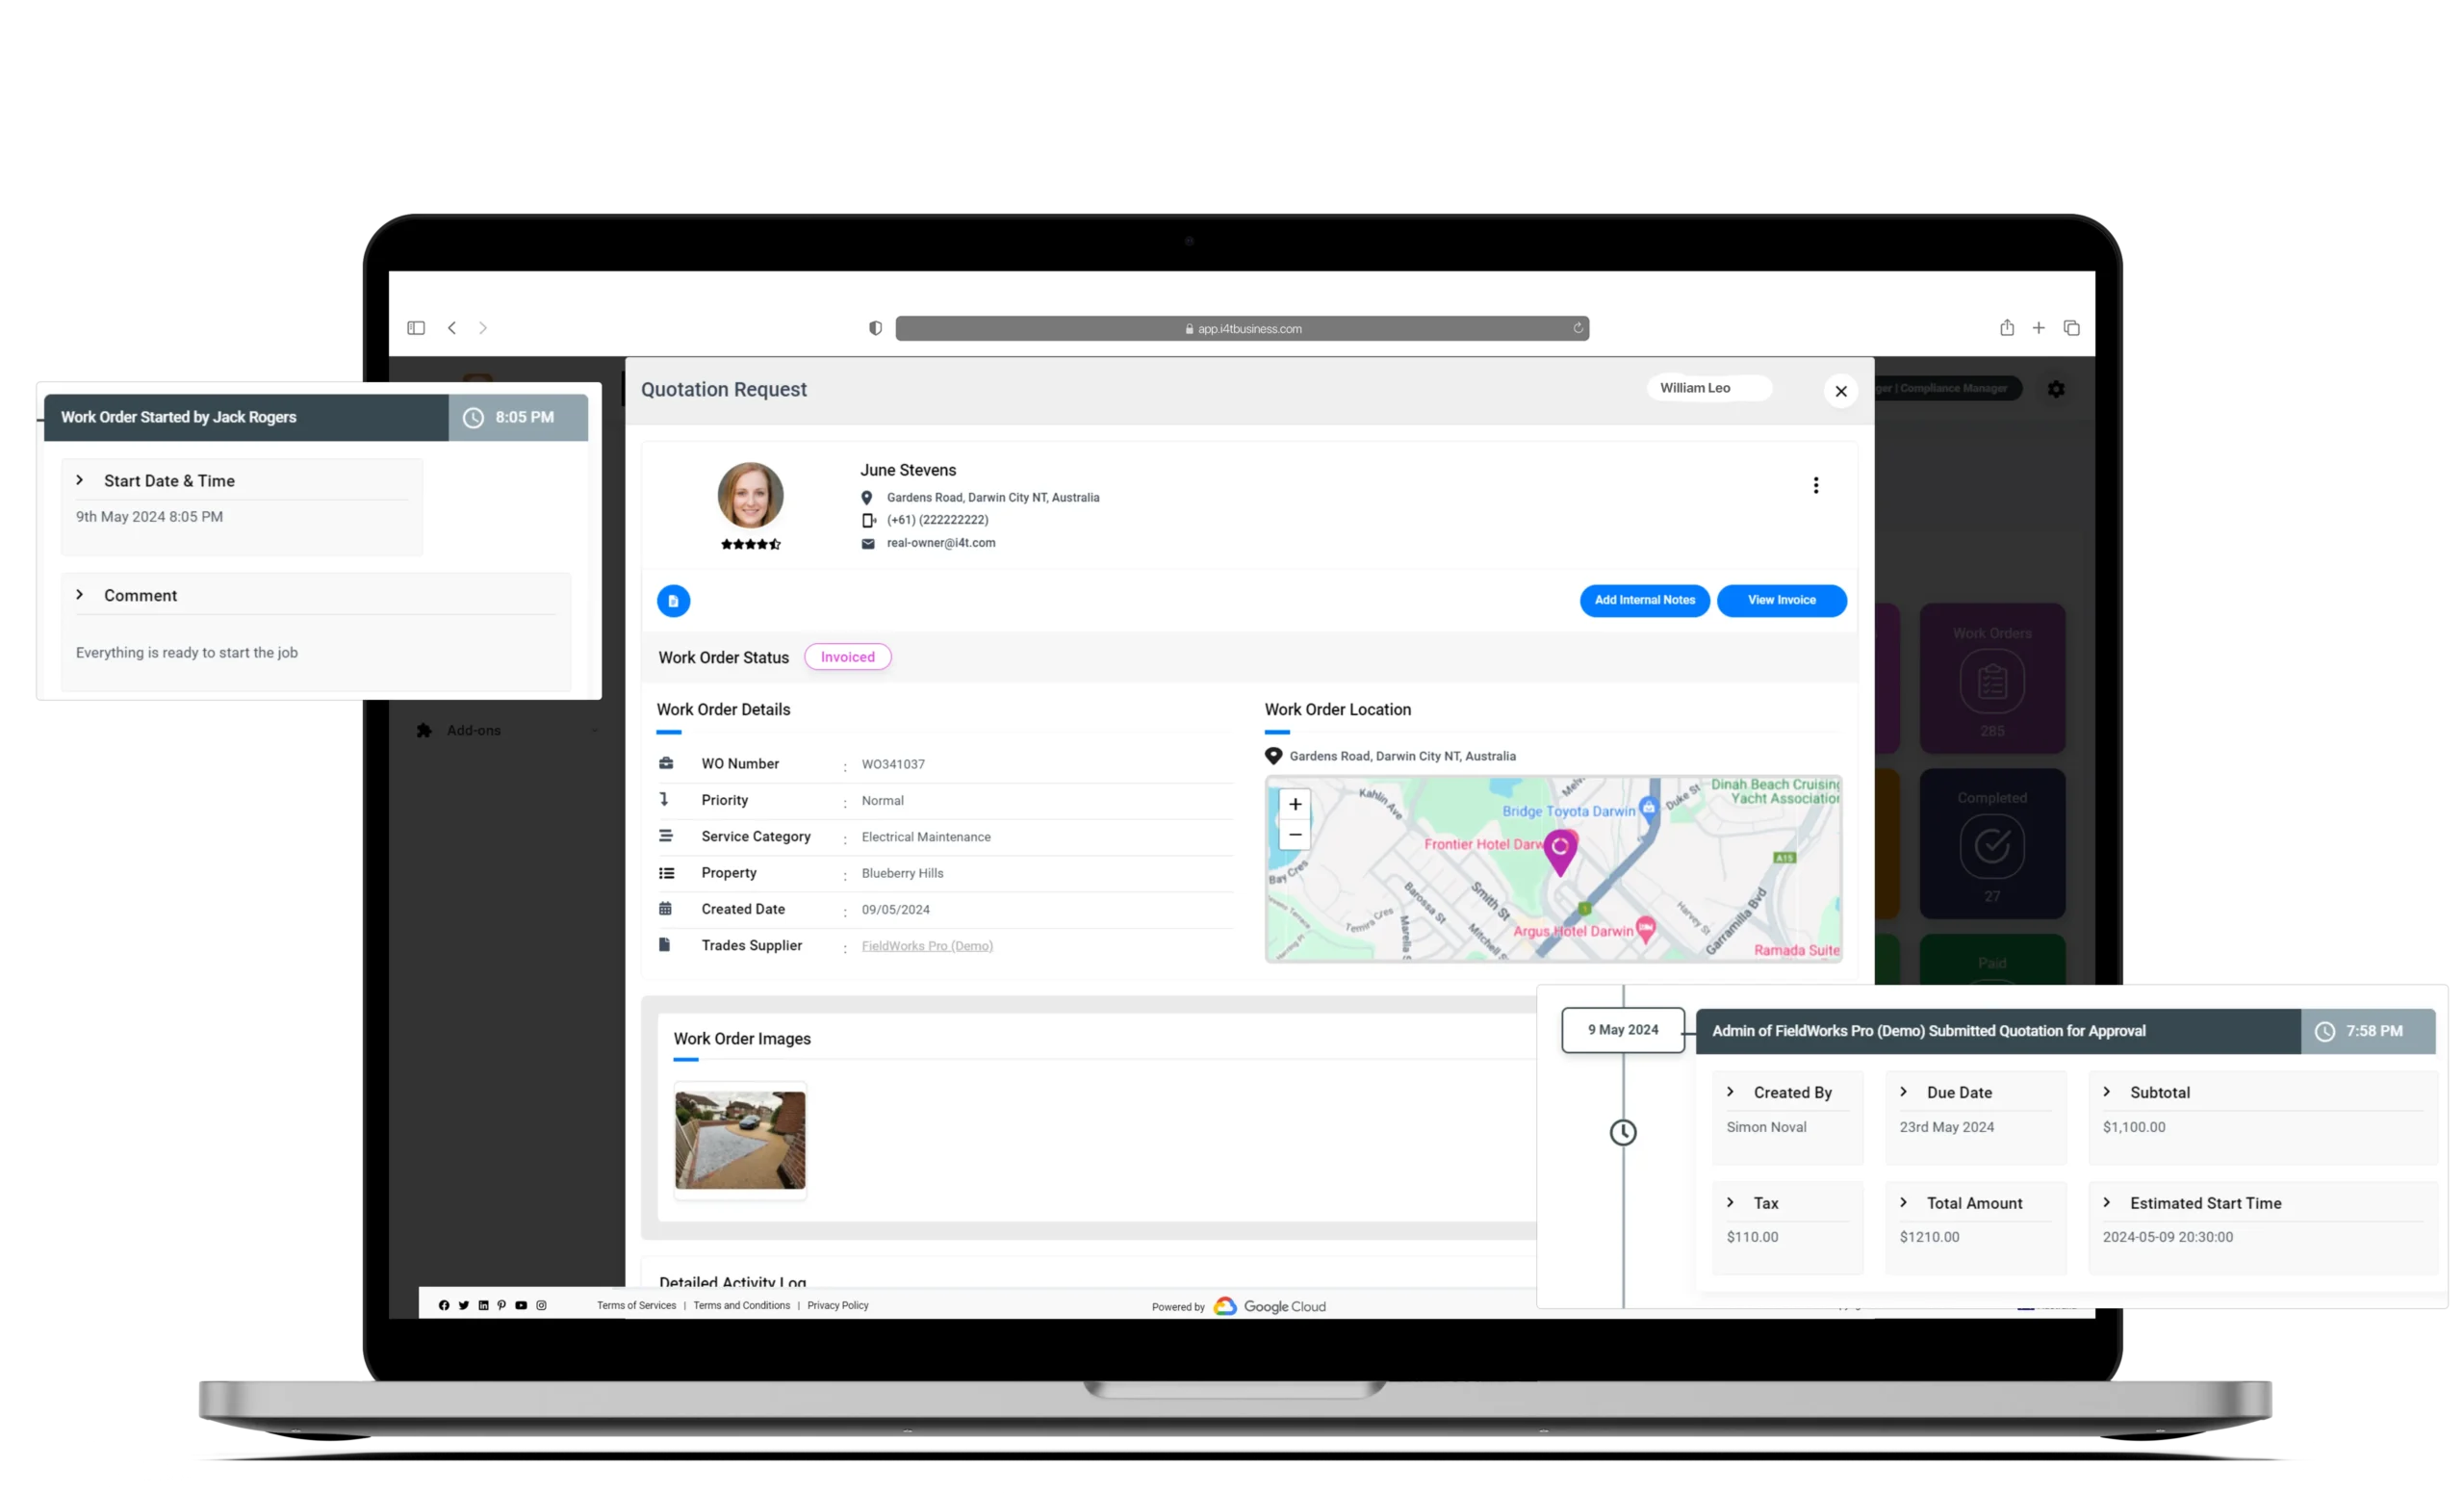Select the 'Quotation Request' menu header
The height and width of the screenshot is (1493, 2464).
724,389
